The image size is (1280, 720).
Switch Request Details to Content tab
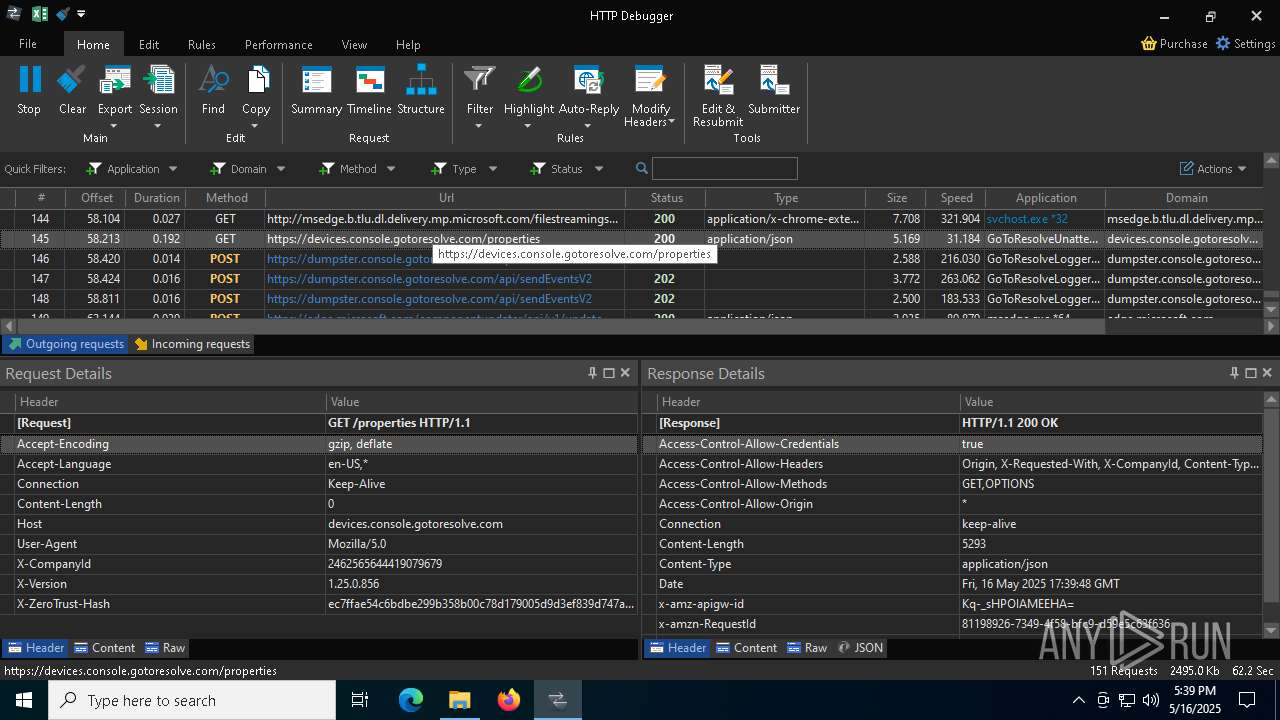(104, 648)
